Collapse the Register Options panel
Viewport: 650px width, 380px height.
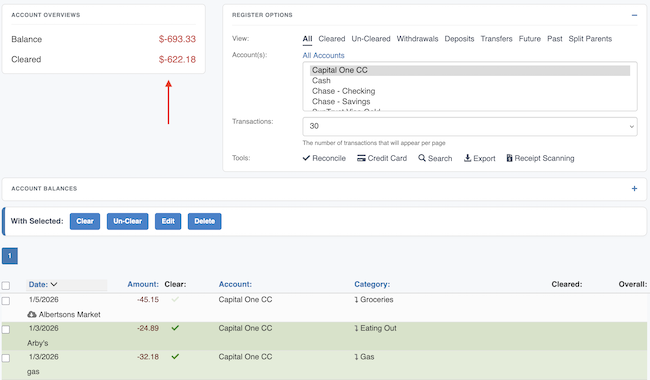coord(634,15)
